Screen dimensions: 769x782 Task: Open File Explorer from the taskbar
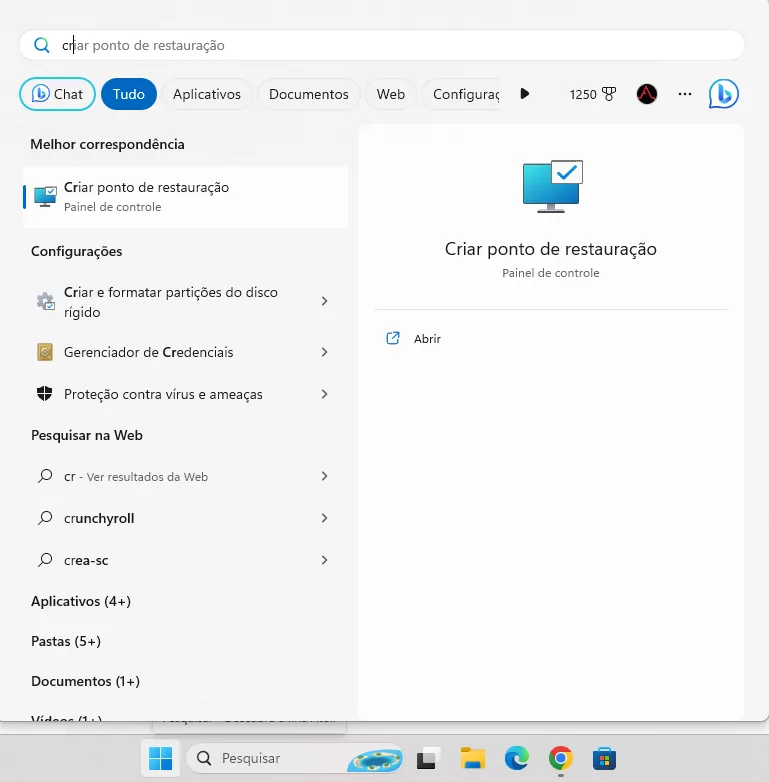pyautogui.click(x=472, y=759)
